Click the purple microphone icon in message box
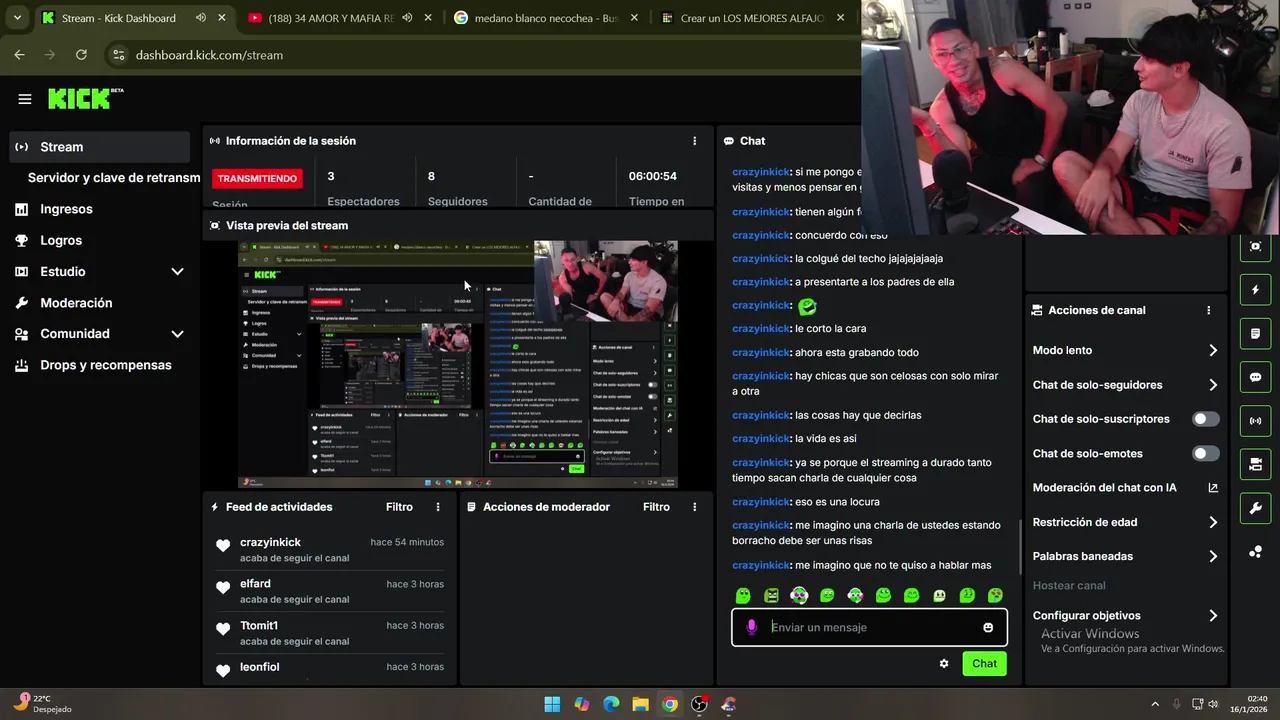This screenshot has width=1280, height=720. point(752,627)
